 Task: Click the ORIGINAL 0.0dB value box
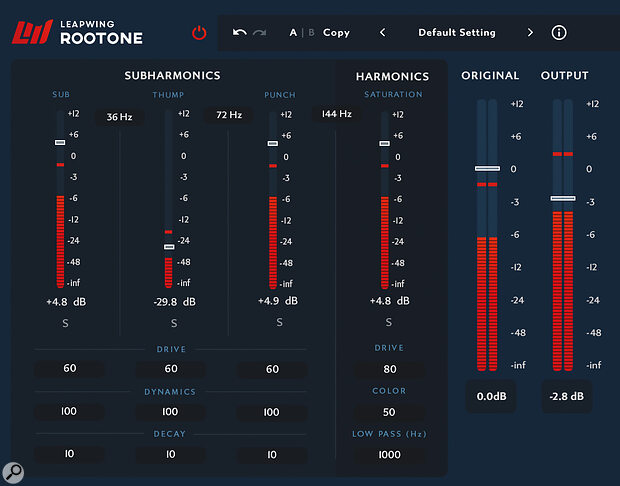pyautogui.click(x=491, y=397)
